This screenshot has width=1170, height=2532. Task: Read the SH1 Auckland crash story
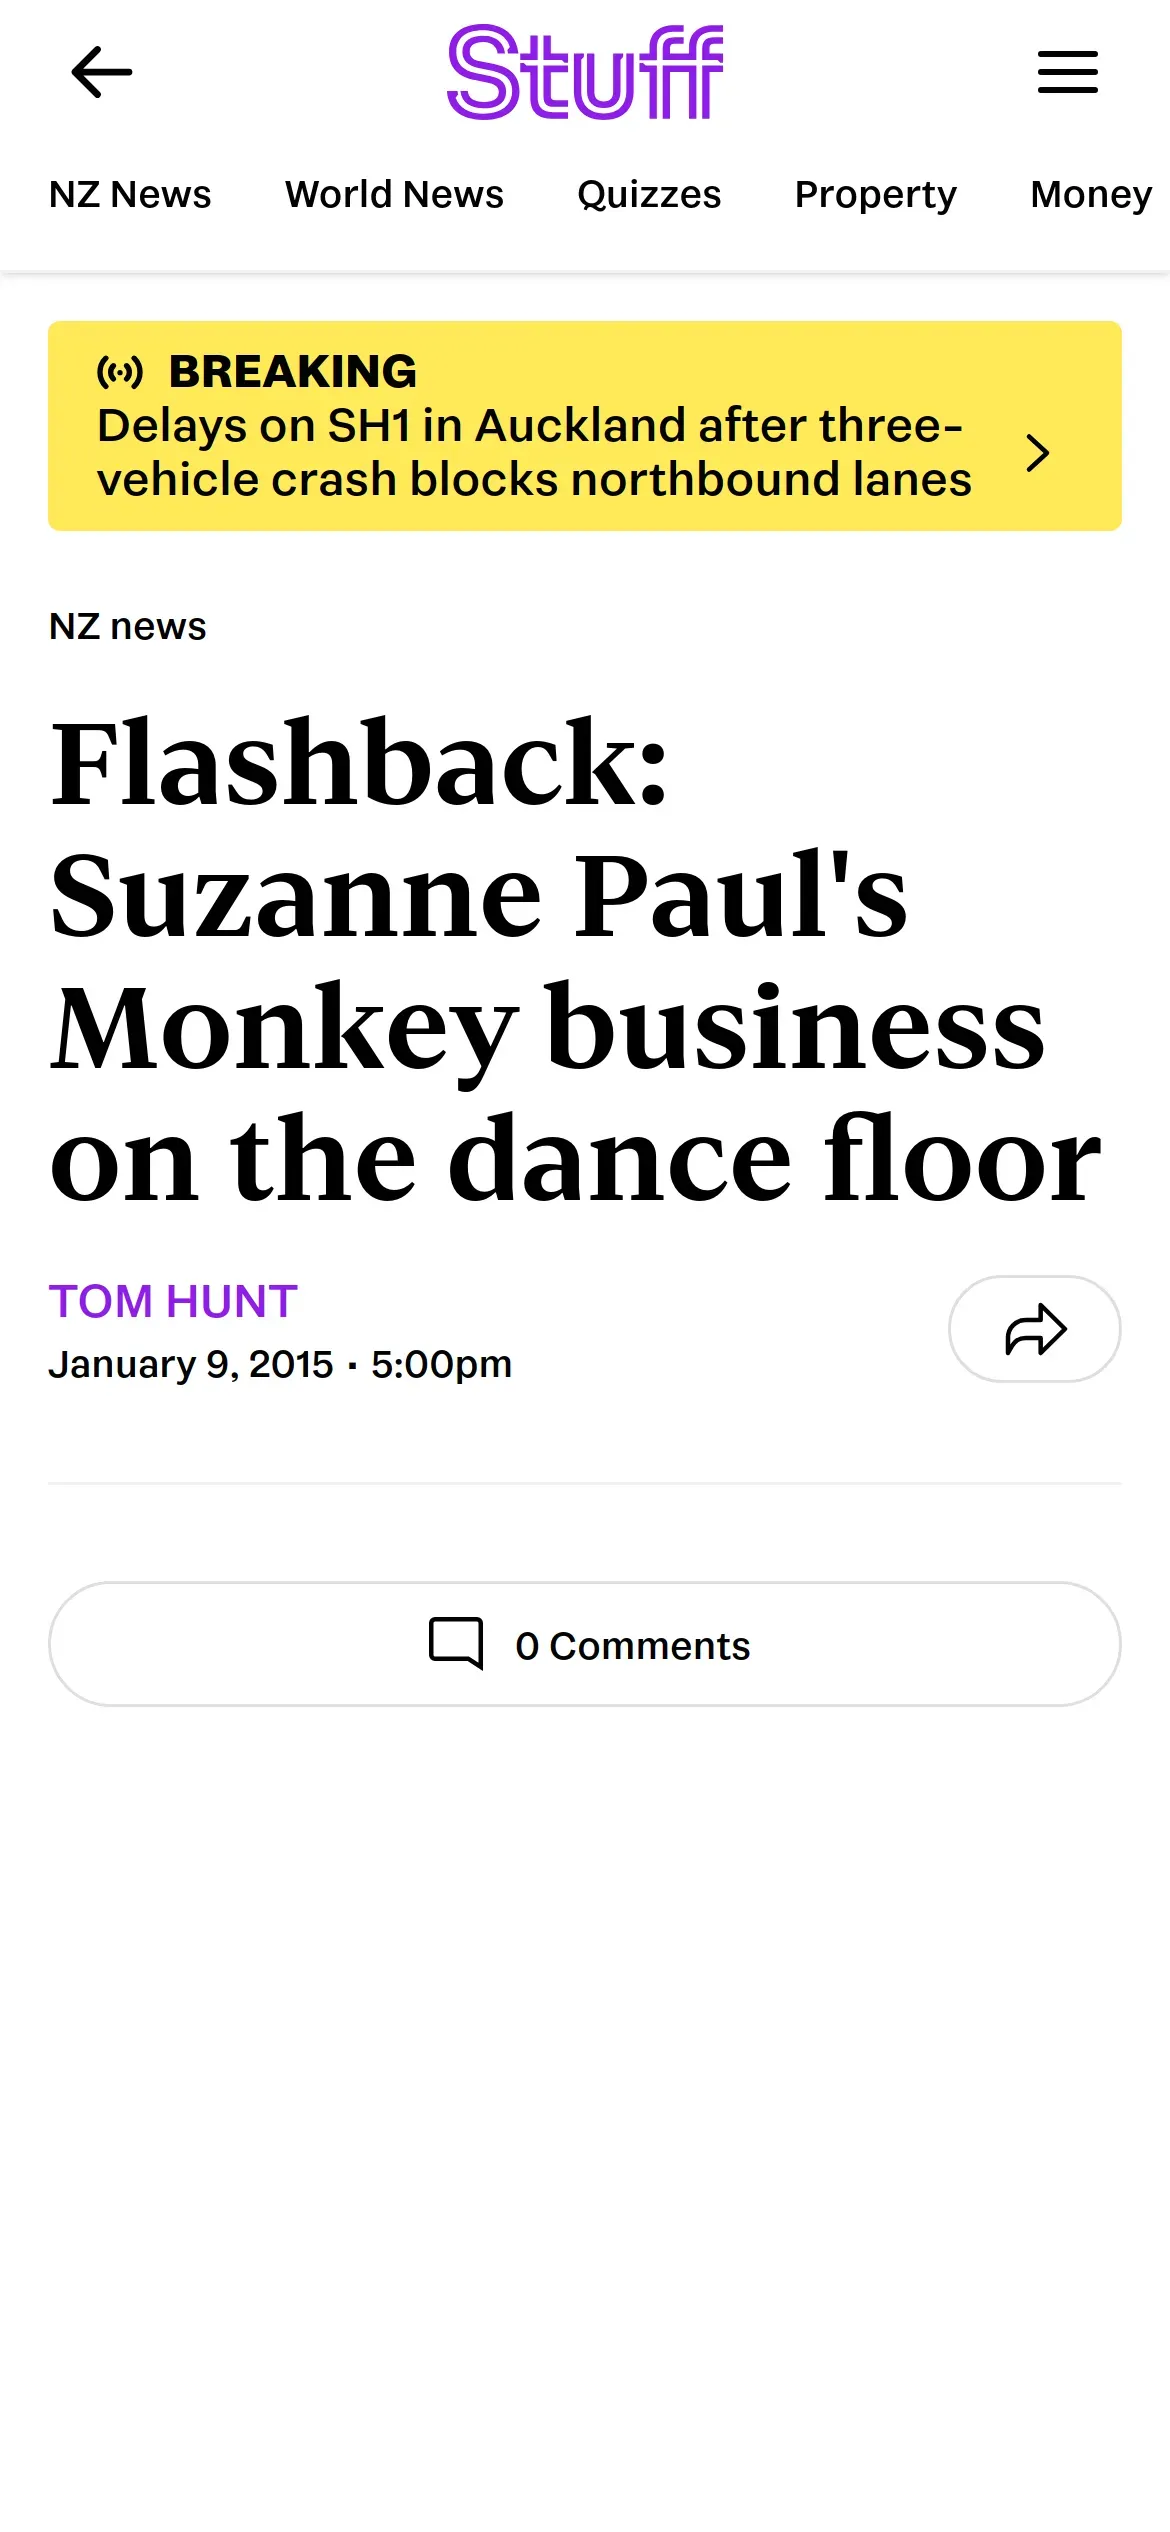point(534,452)
